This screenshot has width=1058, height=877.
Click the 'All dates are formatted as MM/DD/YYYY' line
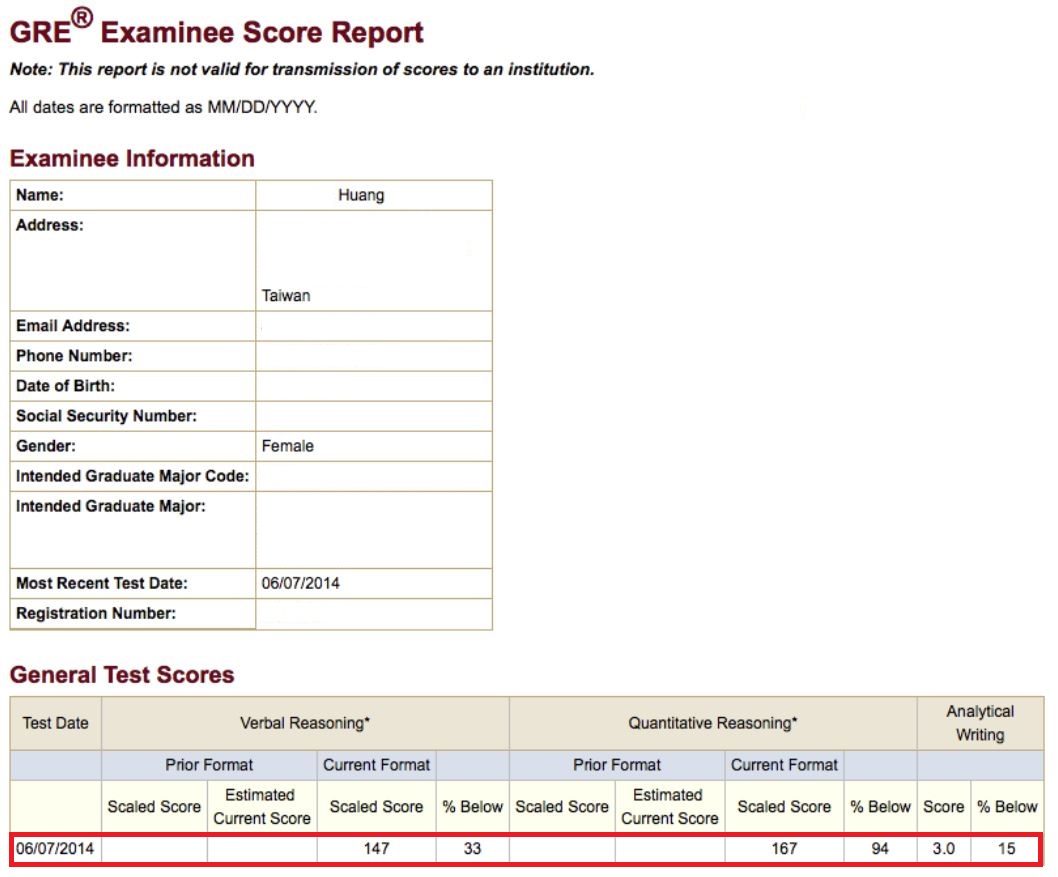[x=163, y=107]
